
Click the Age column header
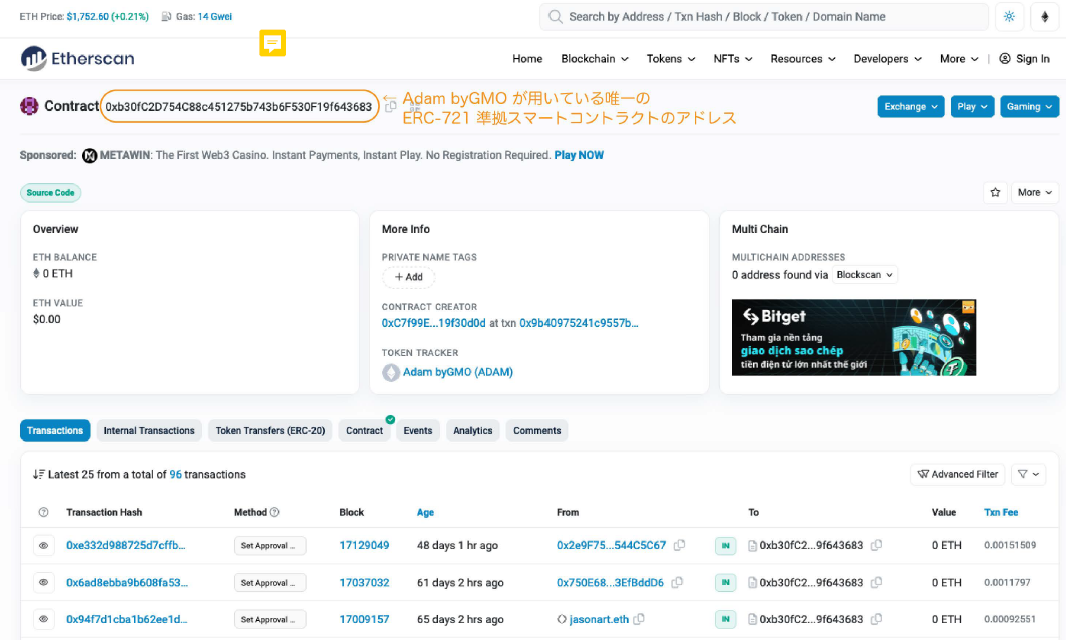pos(425,512)
